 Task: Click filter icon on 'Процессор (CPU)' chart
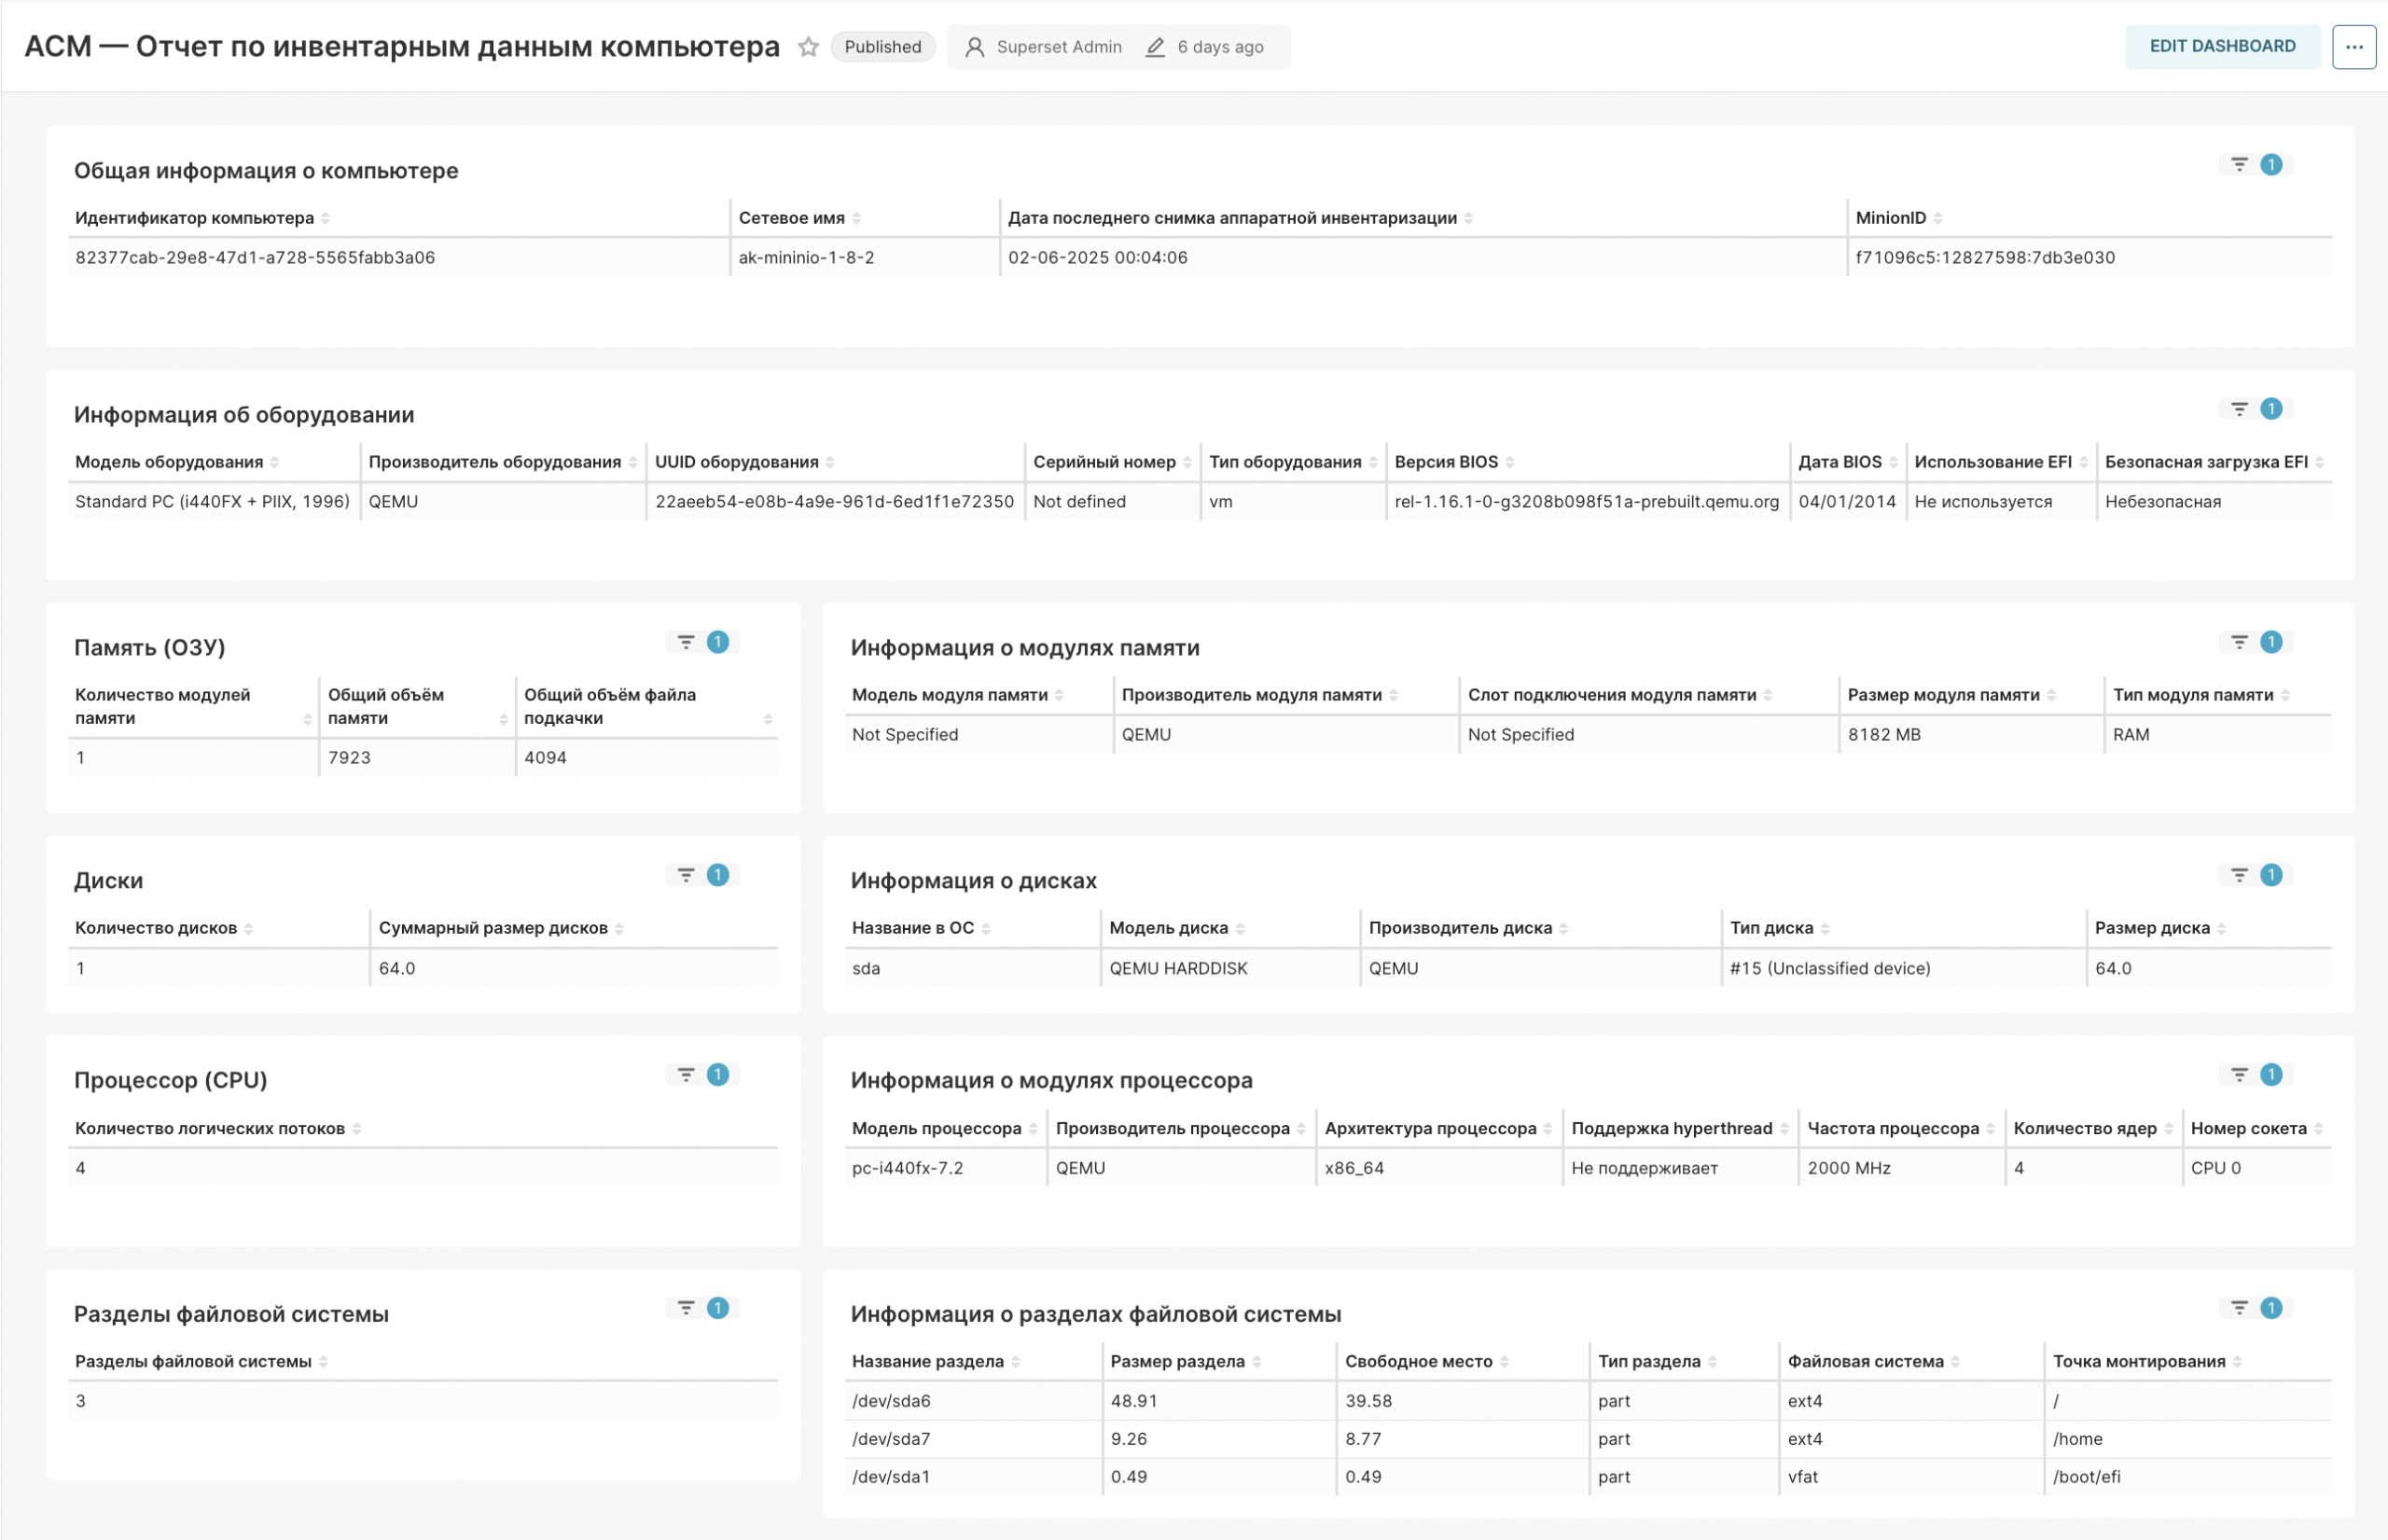(686, 1075)
